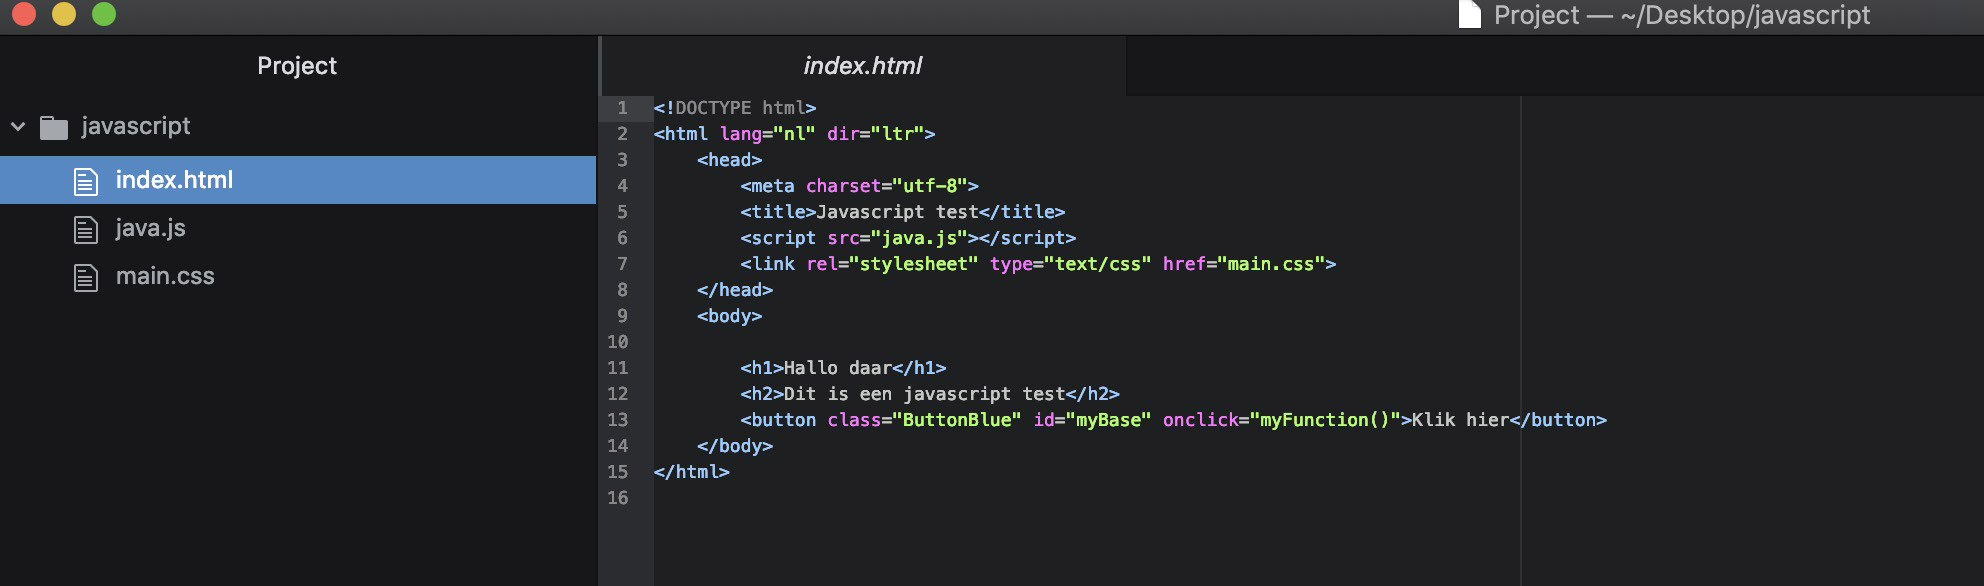This screenshot has width=1984, height=586.
Task: Switch to the index.html editor tab
Action: (x=862, y=66)
